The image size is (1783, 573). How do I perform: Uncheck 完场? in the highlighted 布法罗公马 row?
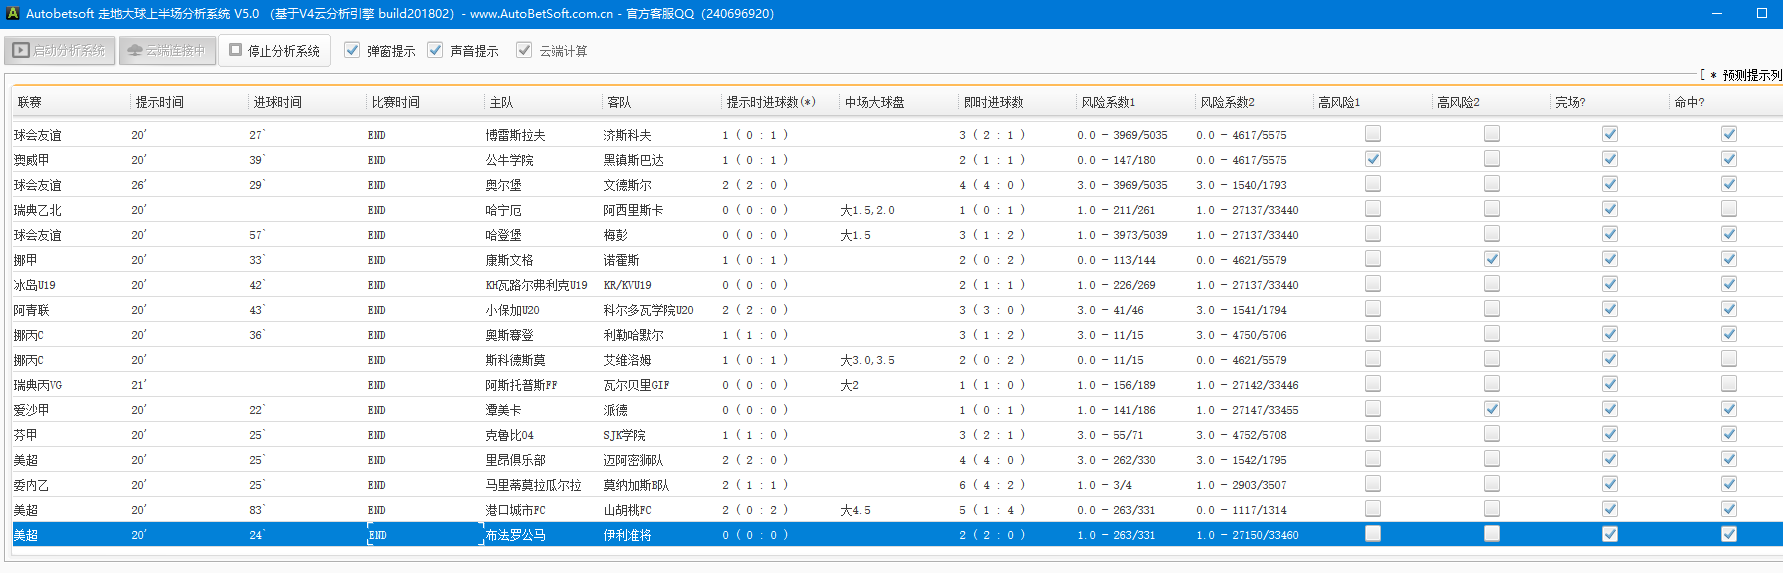point(1610,534)
